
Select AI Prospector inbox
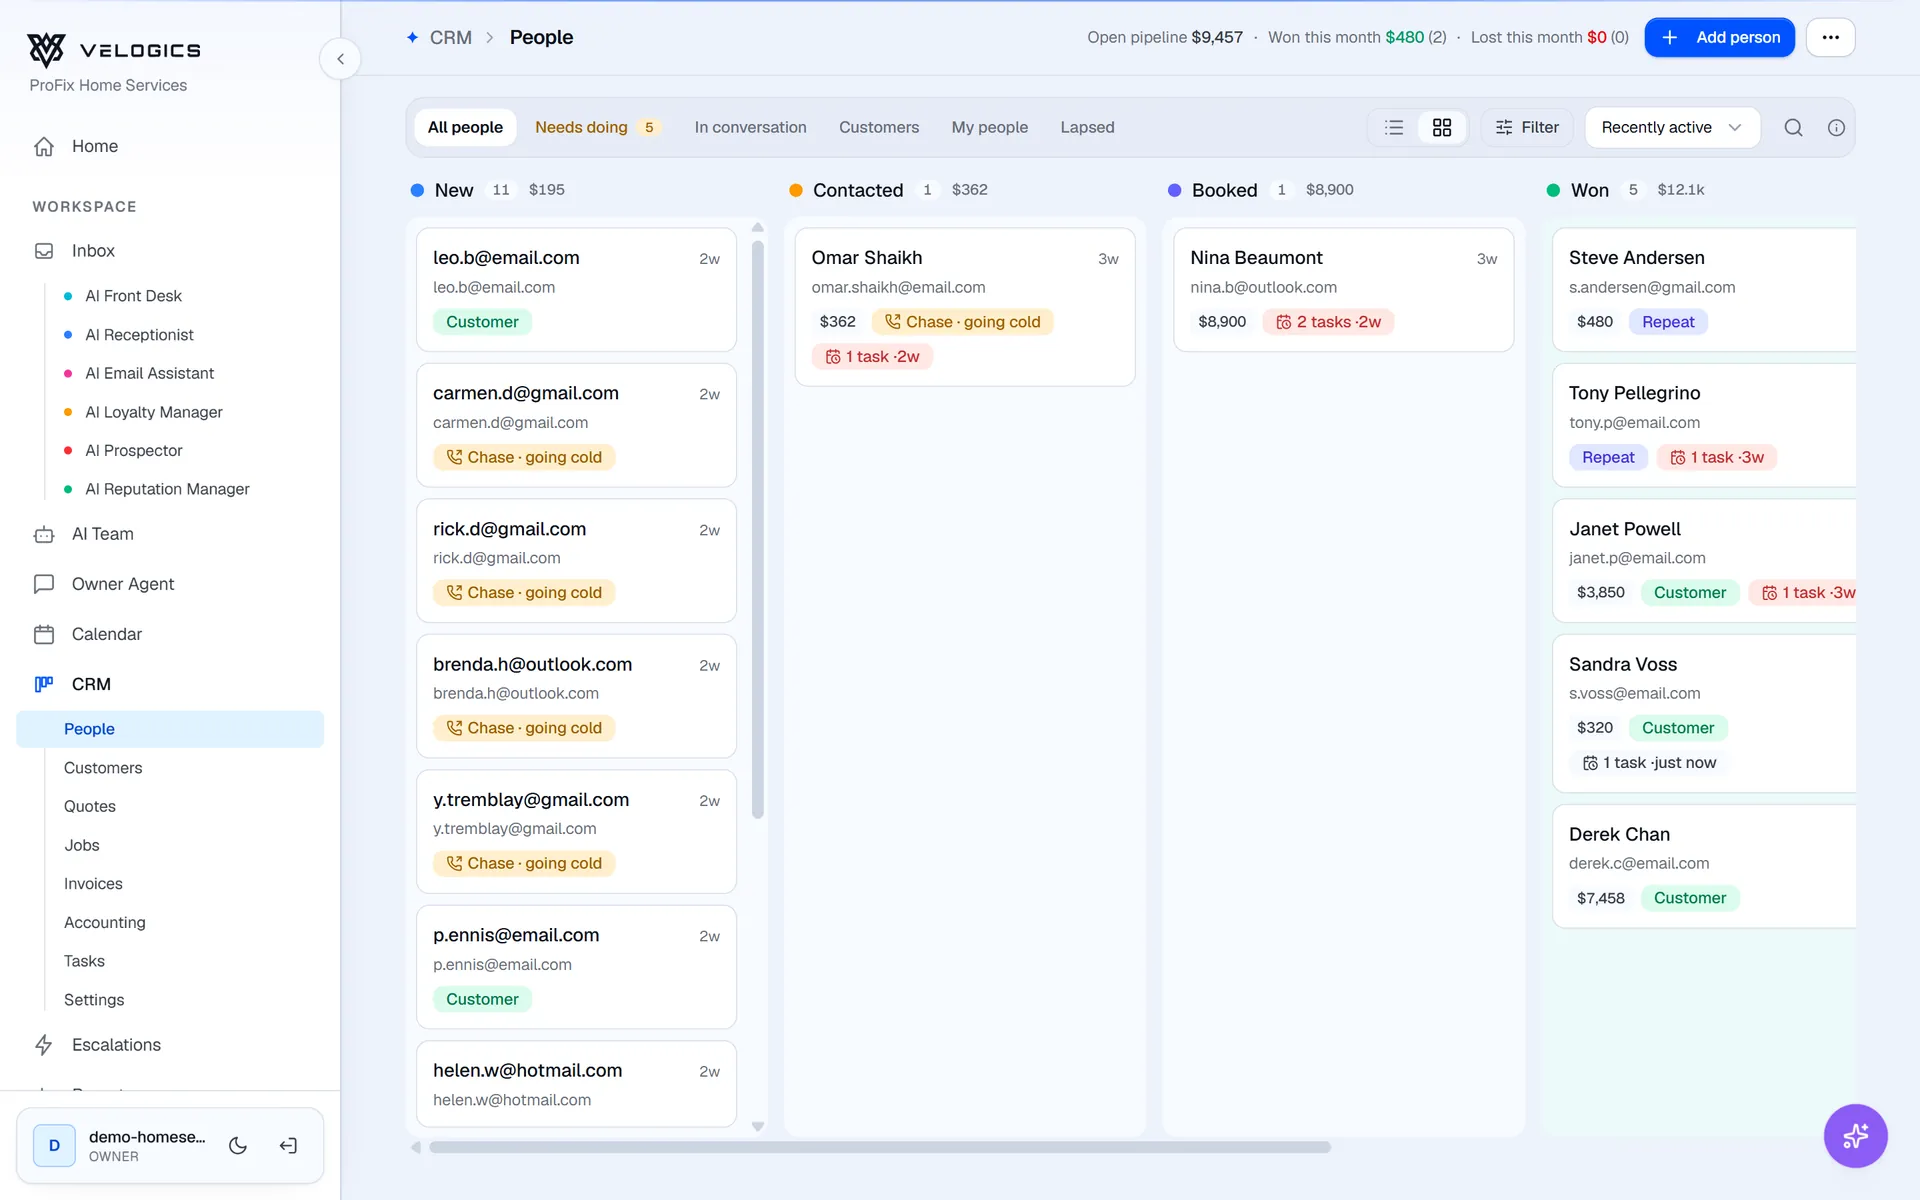[134, 451]
